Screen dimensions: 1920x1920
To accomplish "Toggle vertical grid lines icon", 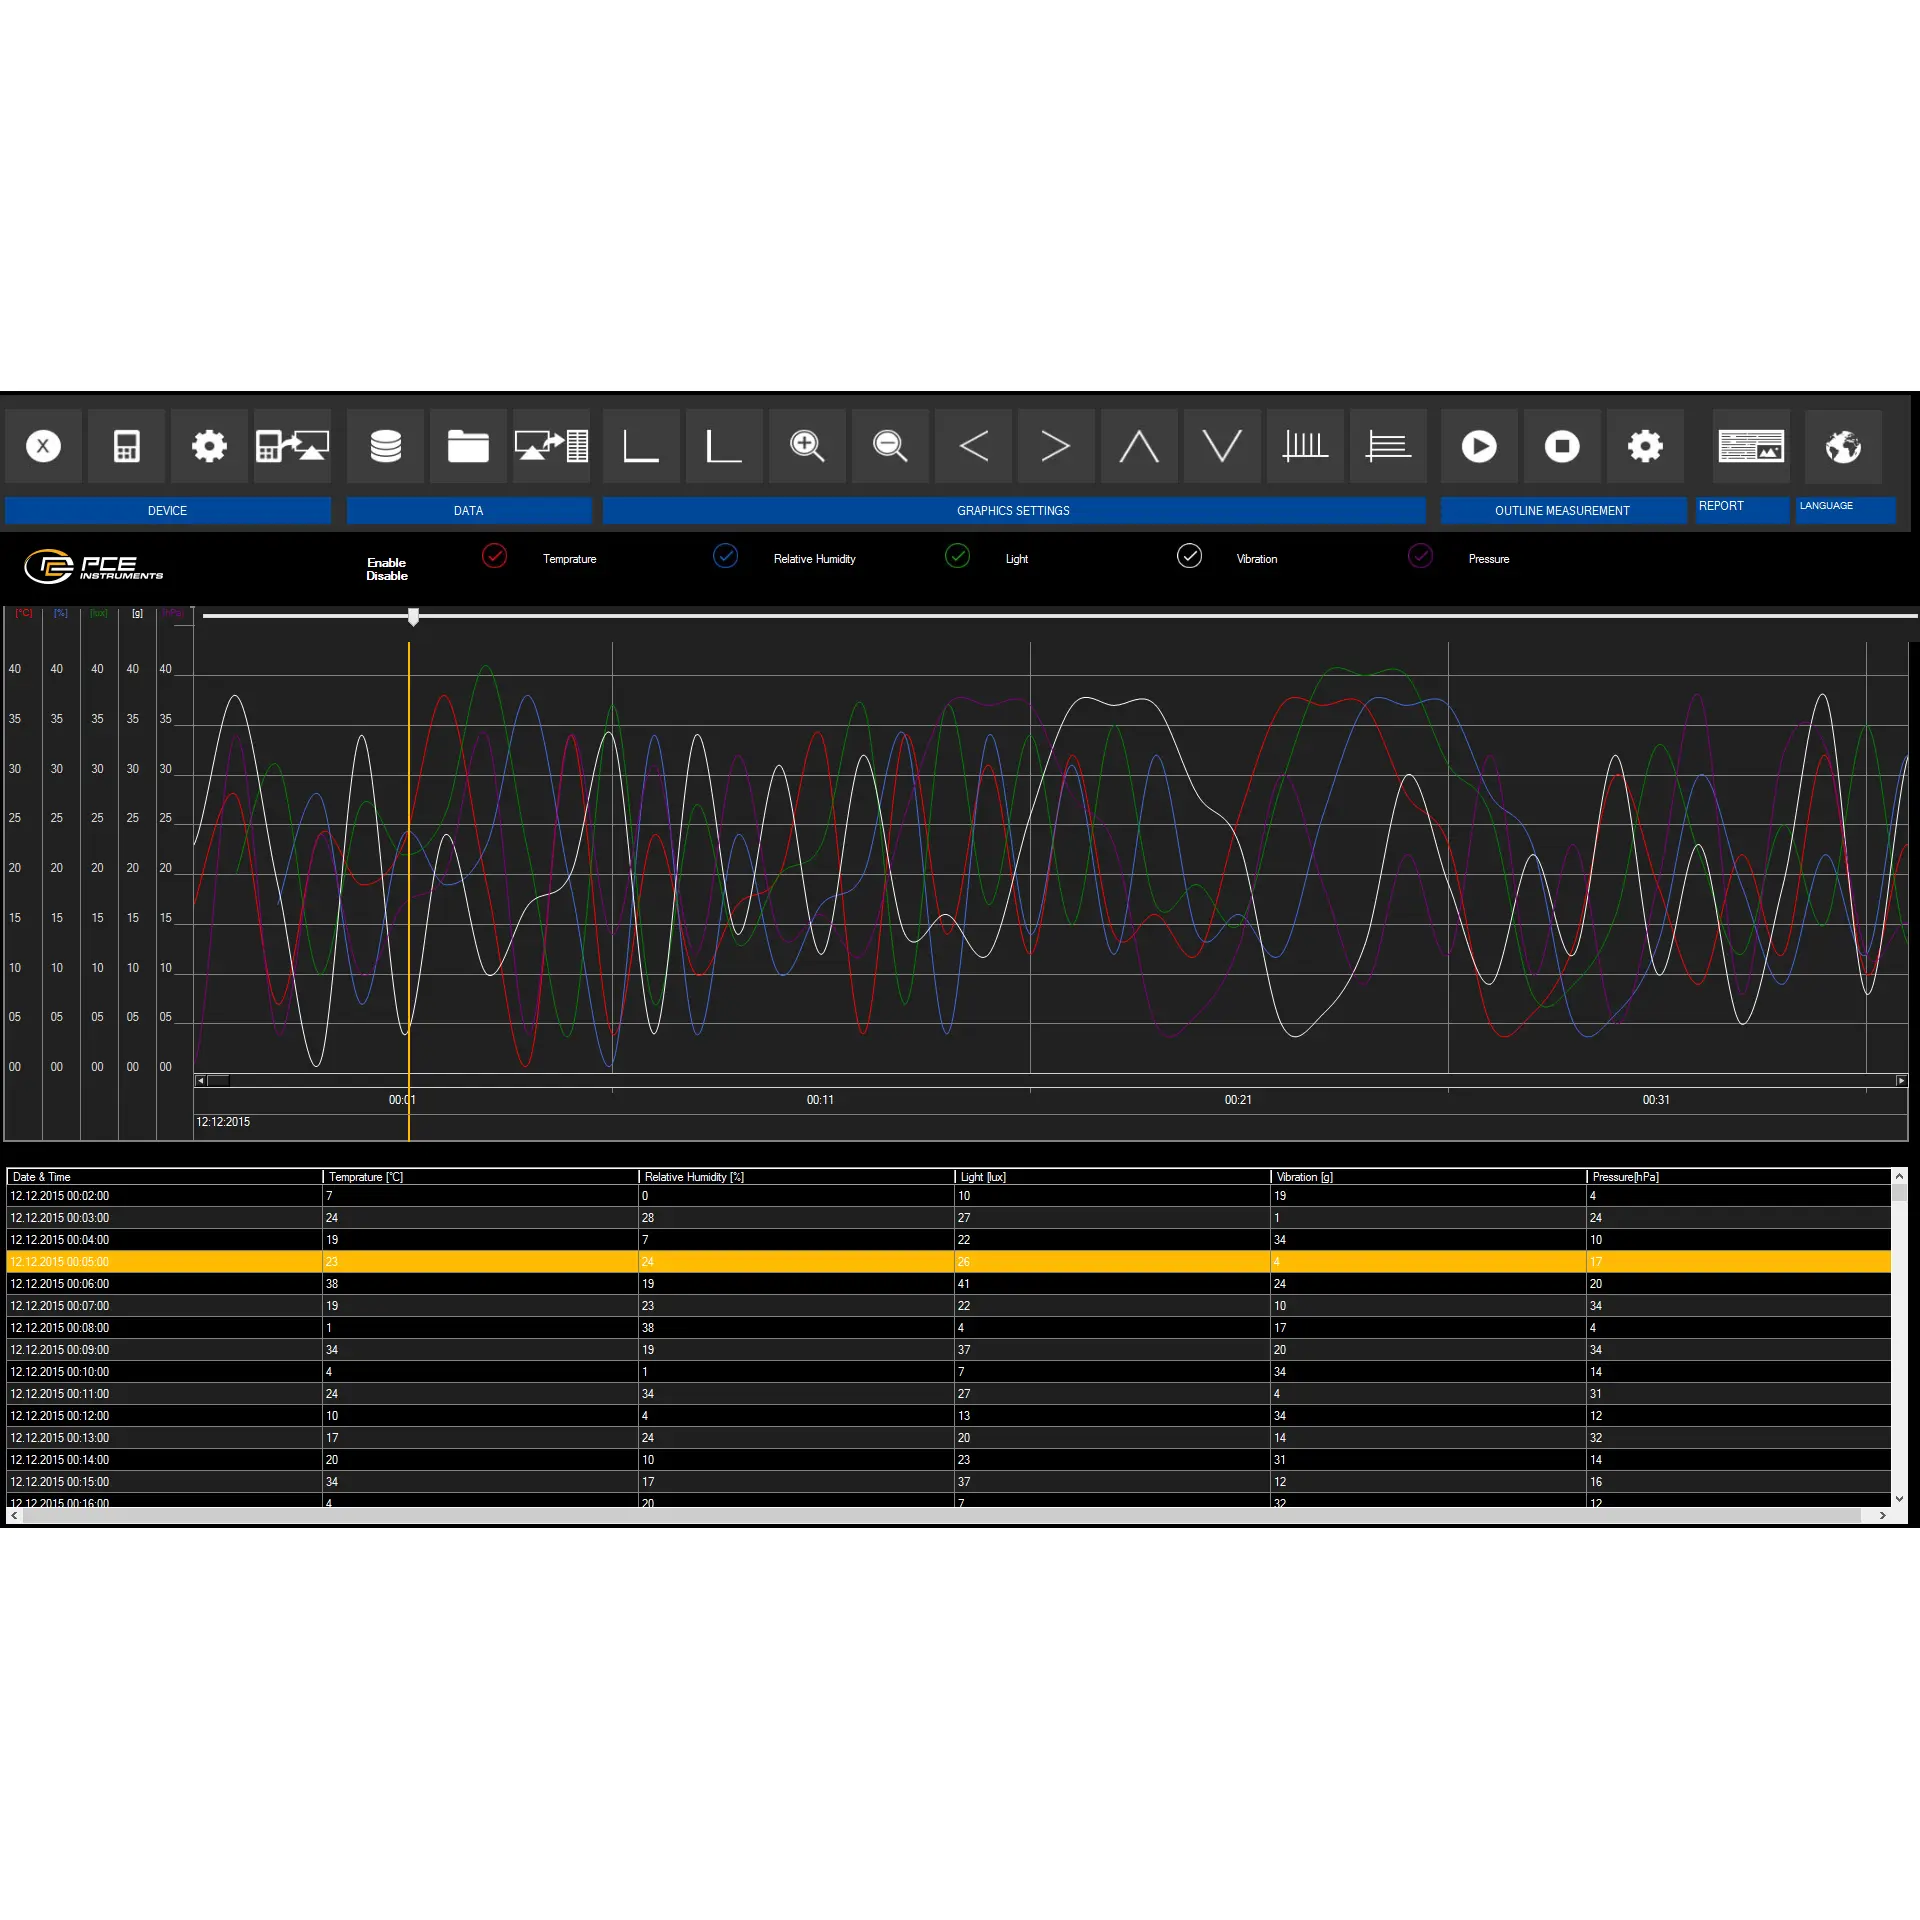I will click(x=1305, y=446).
